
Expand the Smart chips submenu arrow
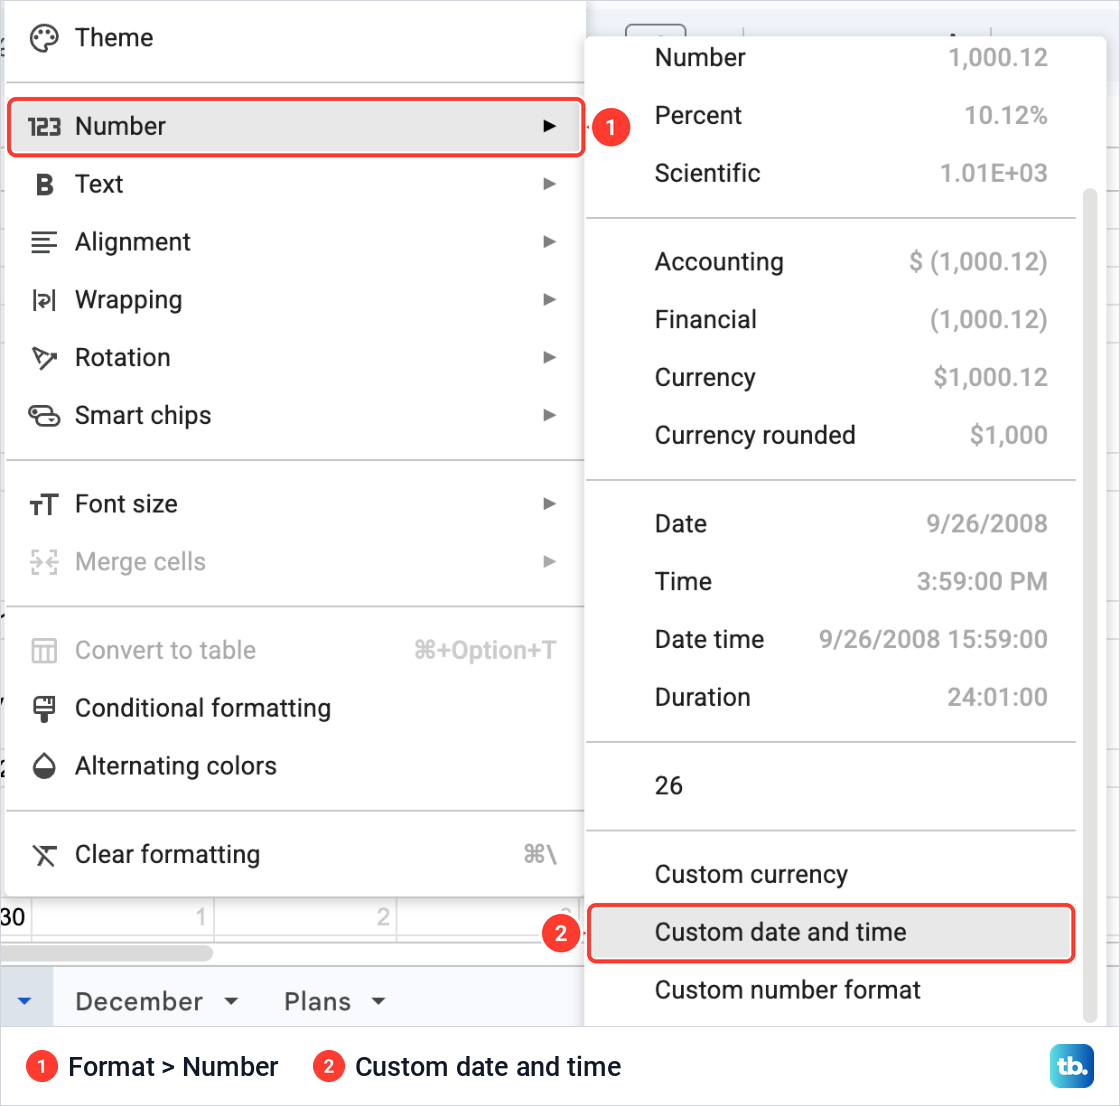pos(549,416)
